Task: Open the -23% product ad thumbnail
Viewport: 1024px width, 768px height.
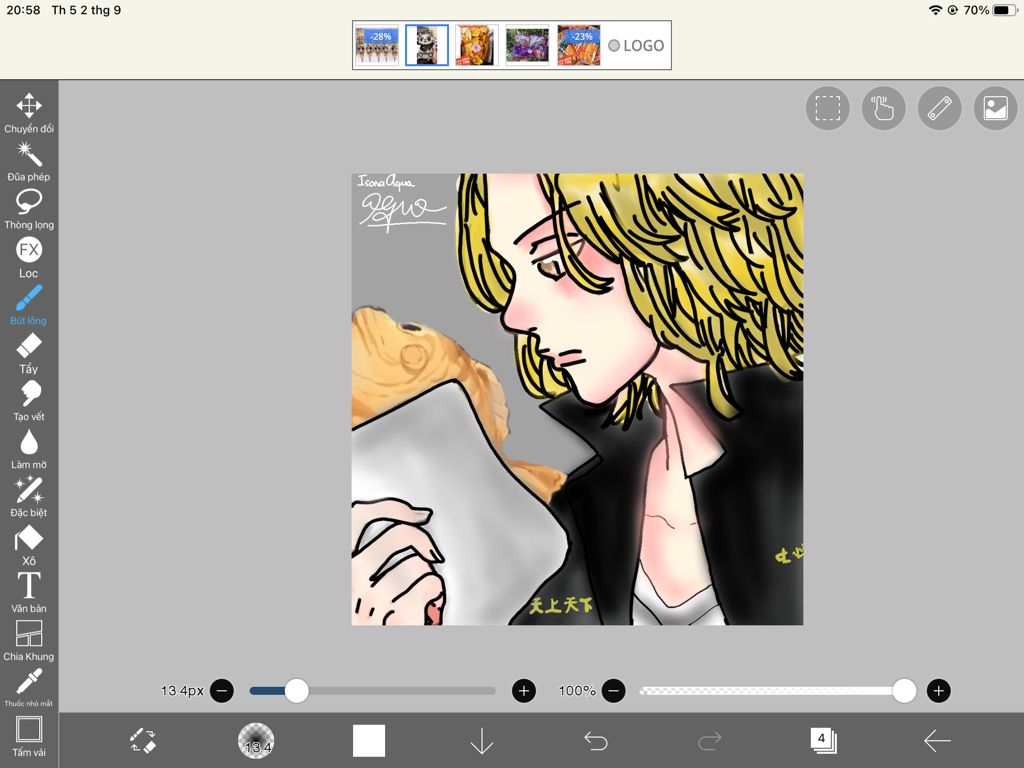Action: point(579,45)
